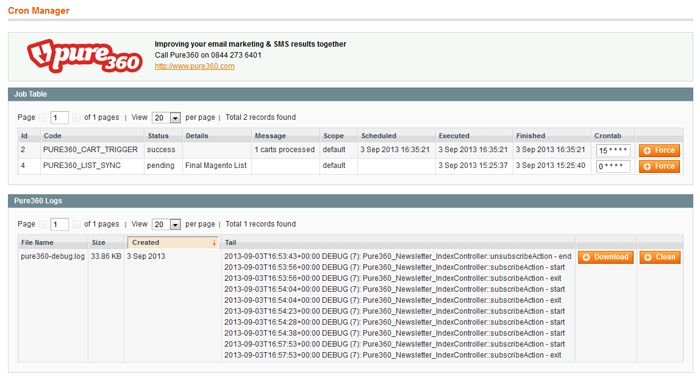
Task: Force run the PURE360_CART_TRIGGER job
Action: click(x=659, y=151)
